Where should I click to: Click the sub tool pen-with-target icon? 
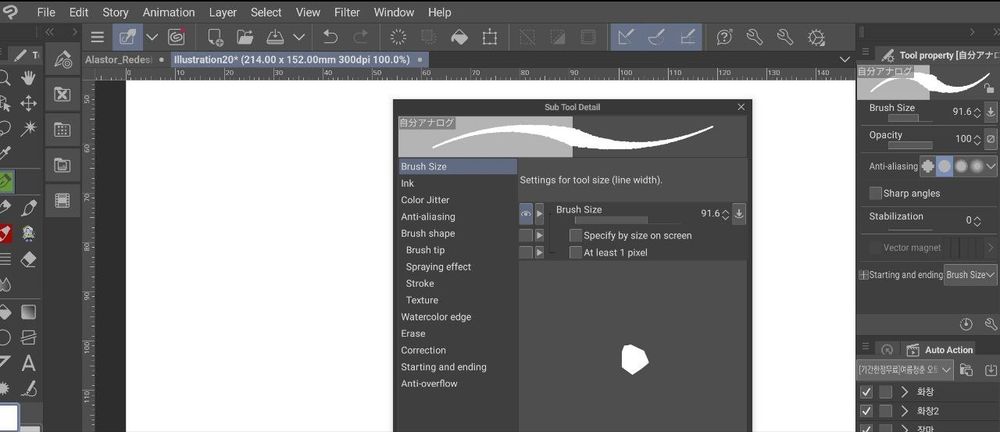pyautogui.click(x=62, y=59)
